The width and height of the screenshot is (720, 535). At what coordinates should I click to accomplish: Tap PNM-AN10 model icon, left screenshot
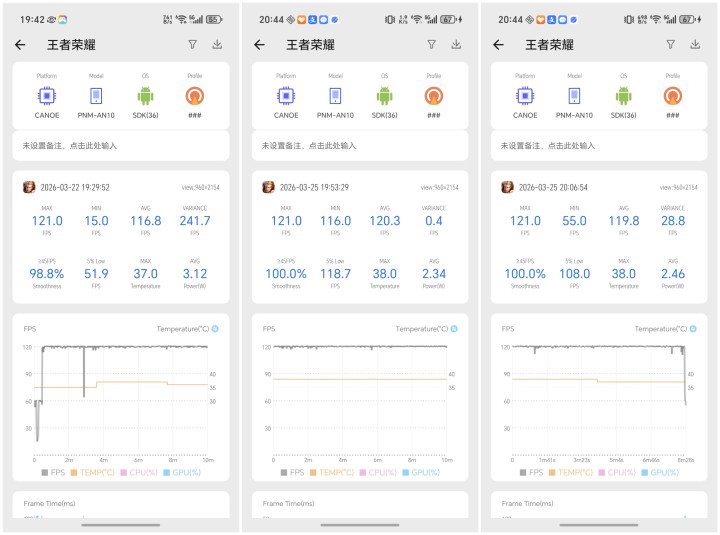coord(96,96)
